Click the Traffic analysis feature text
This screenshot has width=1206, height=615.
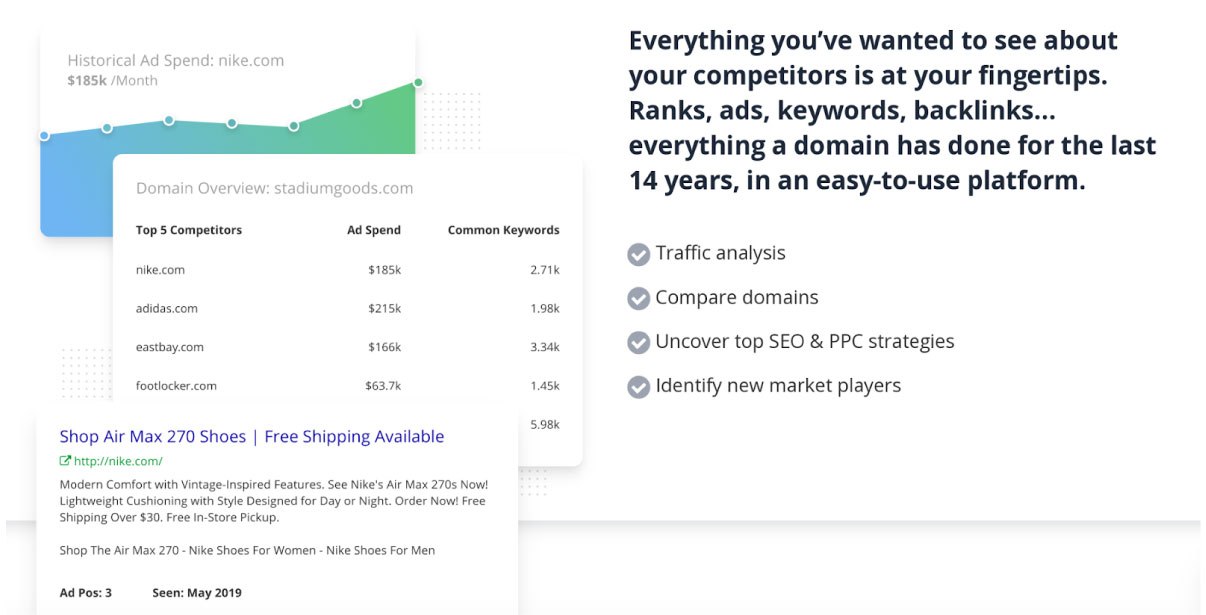pyautogui.click(x=720, y=253)
